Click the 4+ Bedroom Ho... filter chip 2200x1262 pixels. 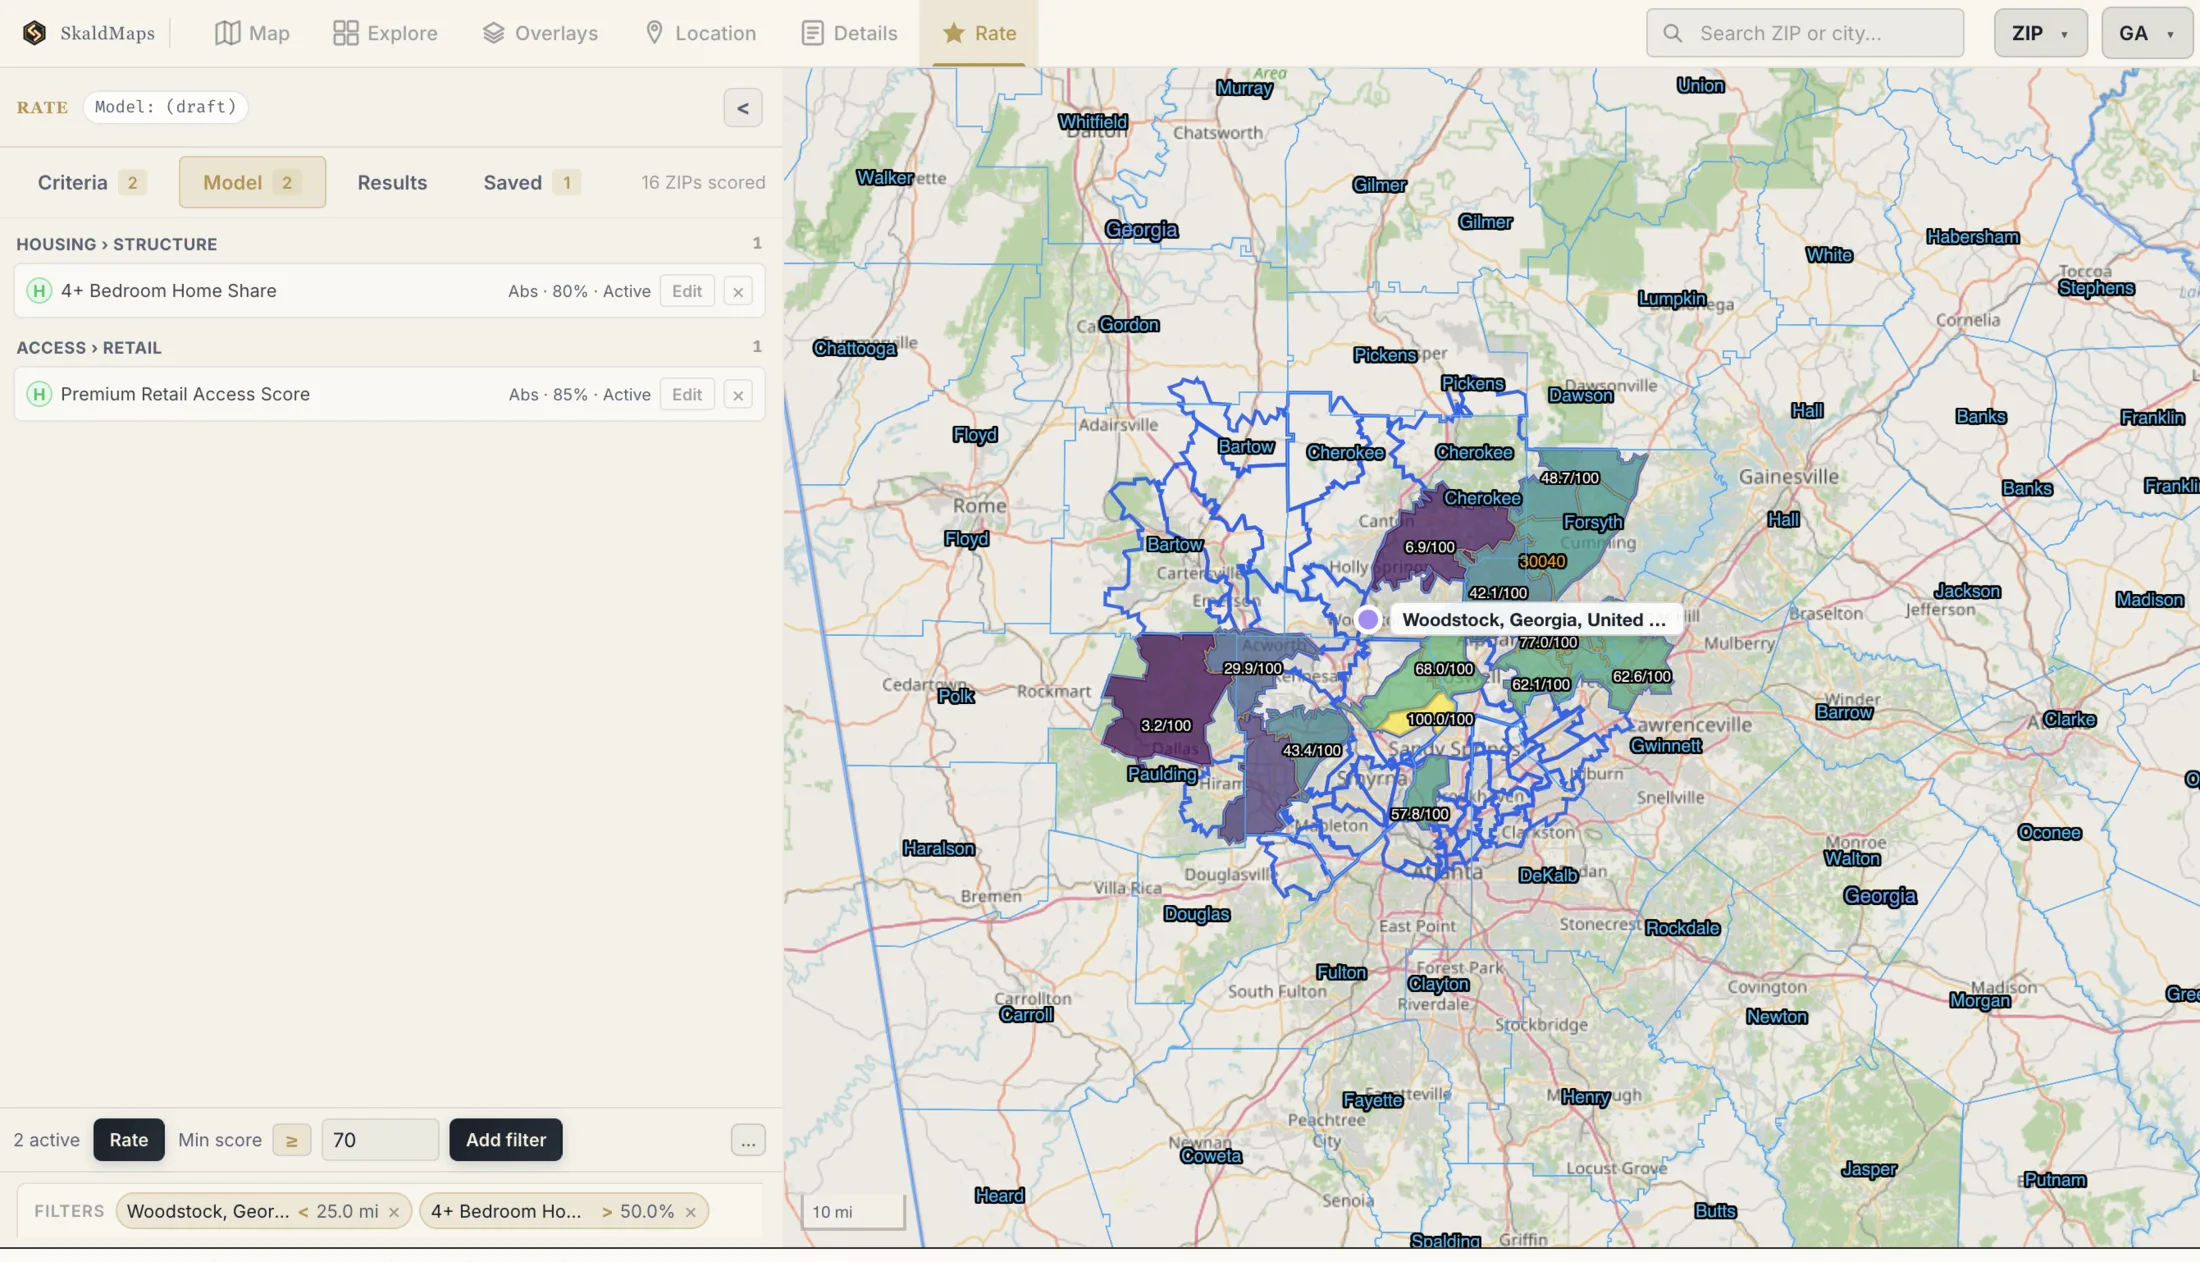(x=564, y=1211)
